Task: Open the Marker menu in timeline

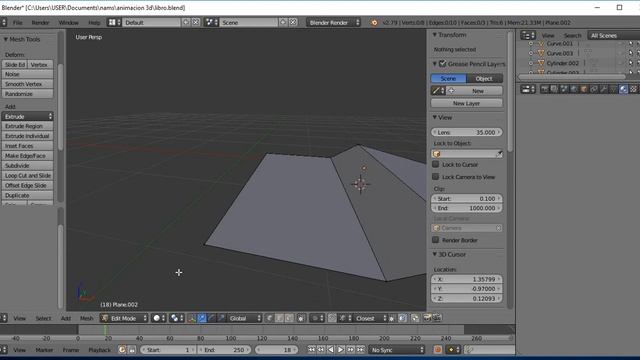Action: click(44, 350)
